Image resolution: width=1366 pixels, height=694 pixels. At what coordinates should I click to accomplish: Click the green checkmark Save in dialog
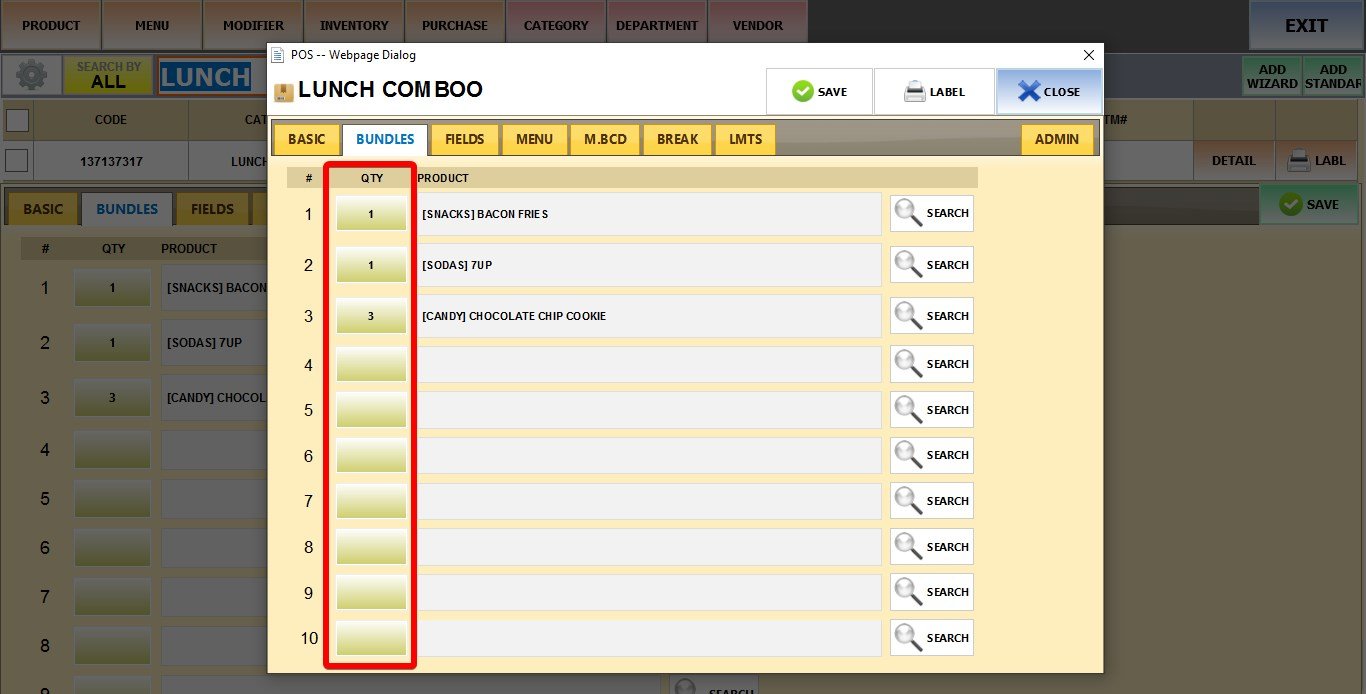(819, 92)
